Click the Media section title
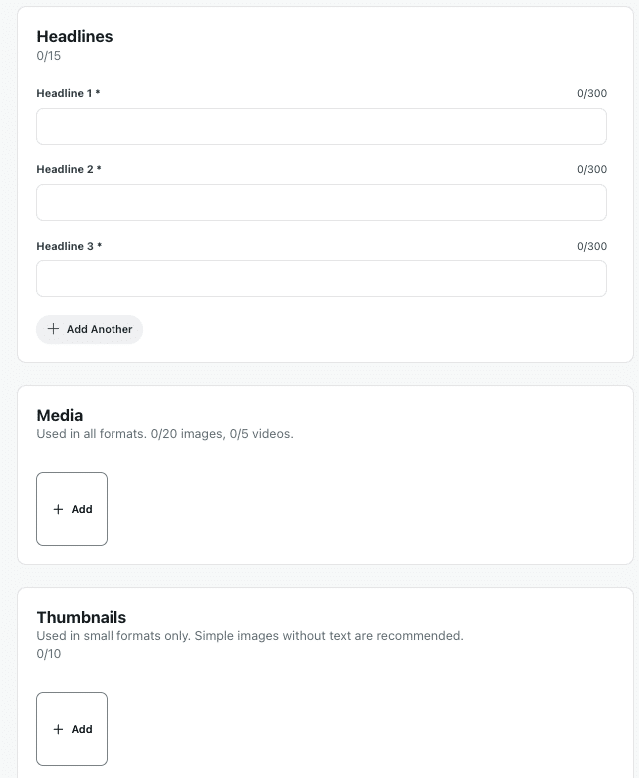Image resolution: width=639 pixels, height=778 pixels. (x=60, y=415)
